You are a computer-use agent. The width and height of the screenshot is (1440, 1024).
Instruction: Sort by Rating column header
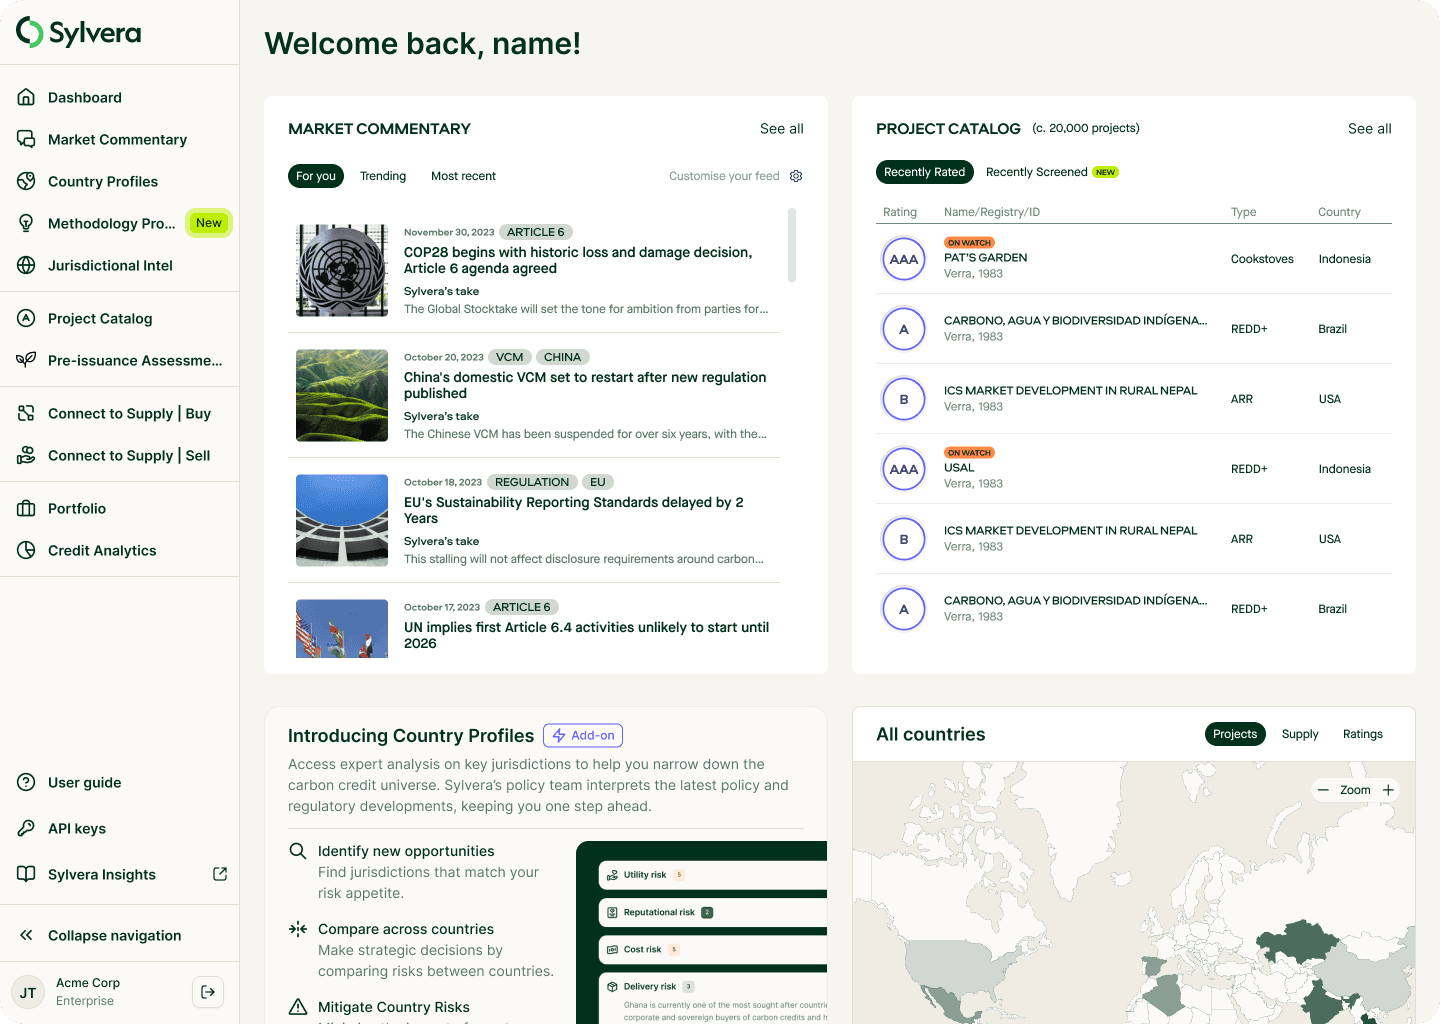900,212
